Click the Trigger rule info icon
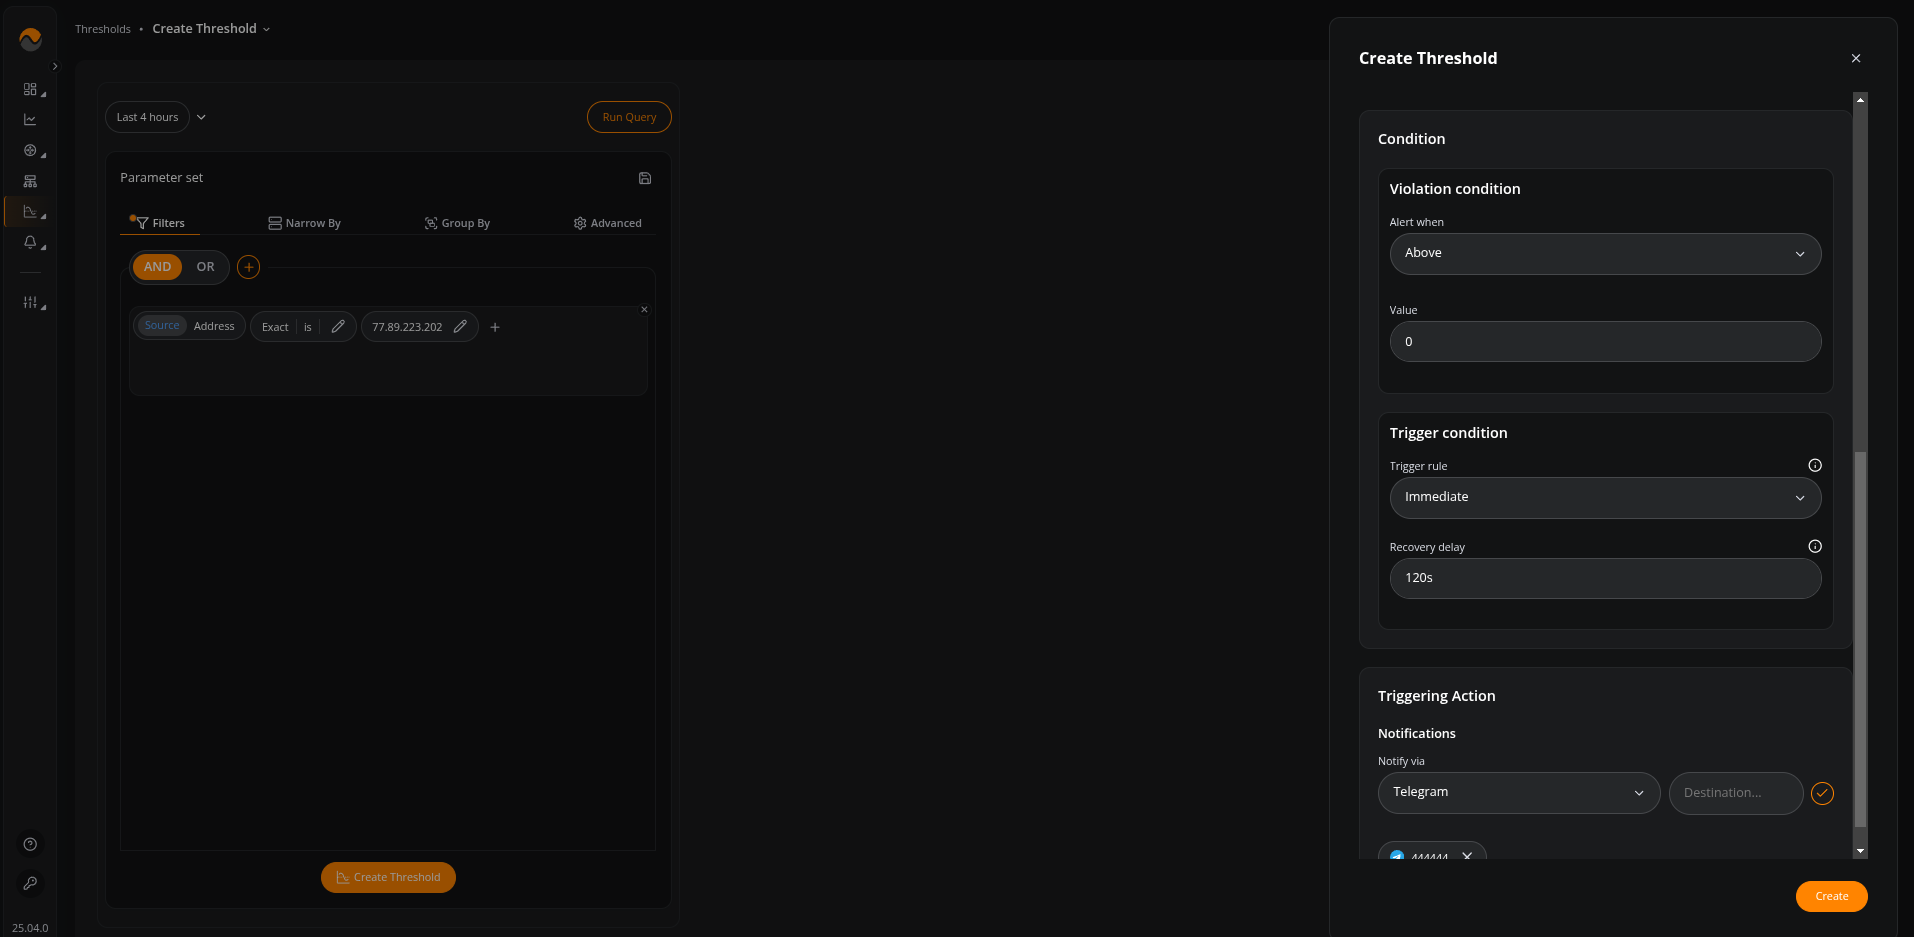This screenshot has width=1914, height=937. coord(1814,465)
